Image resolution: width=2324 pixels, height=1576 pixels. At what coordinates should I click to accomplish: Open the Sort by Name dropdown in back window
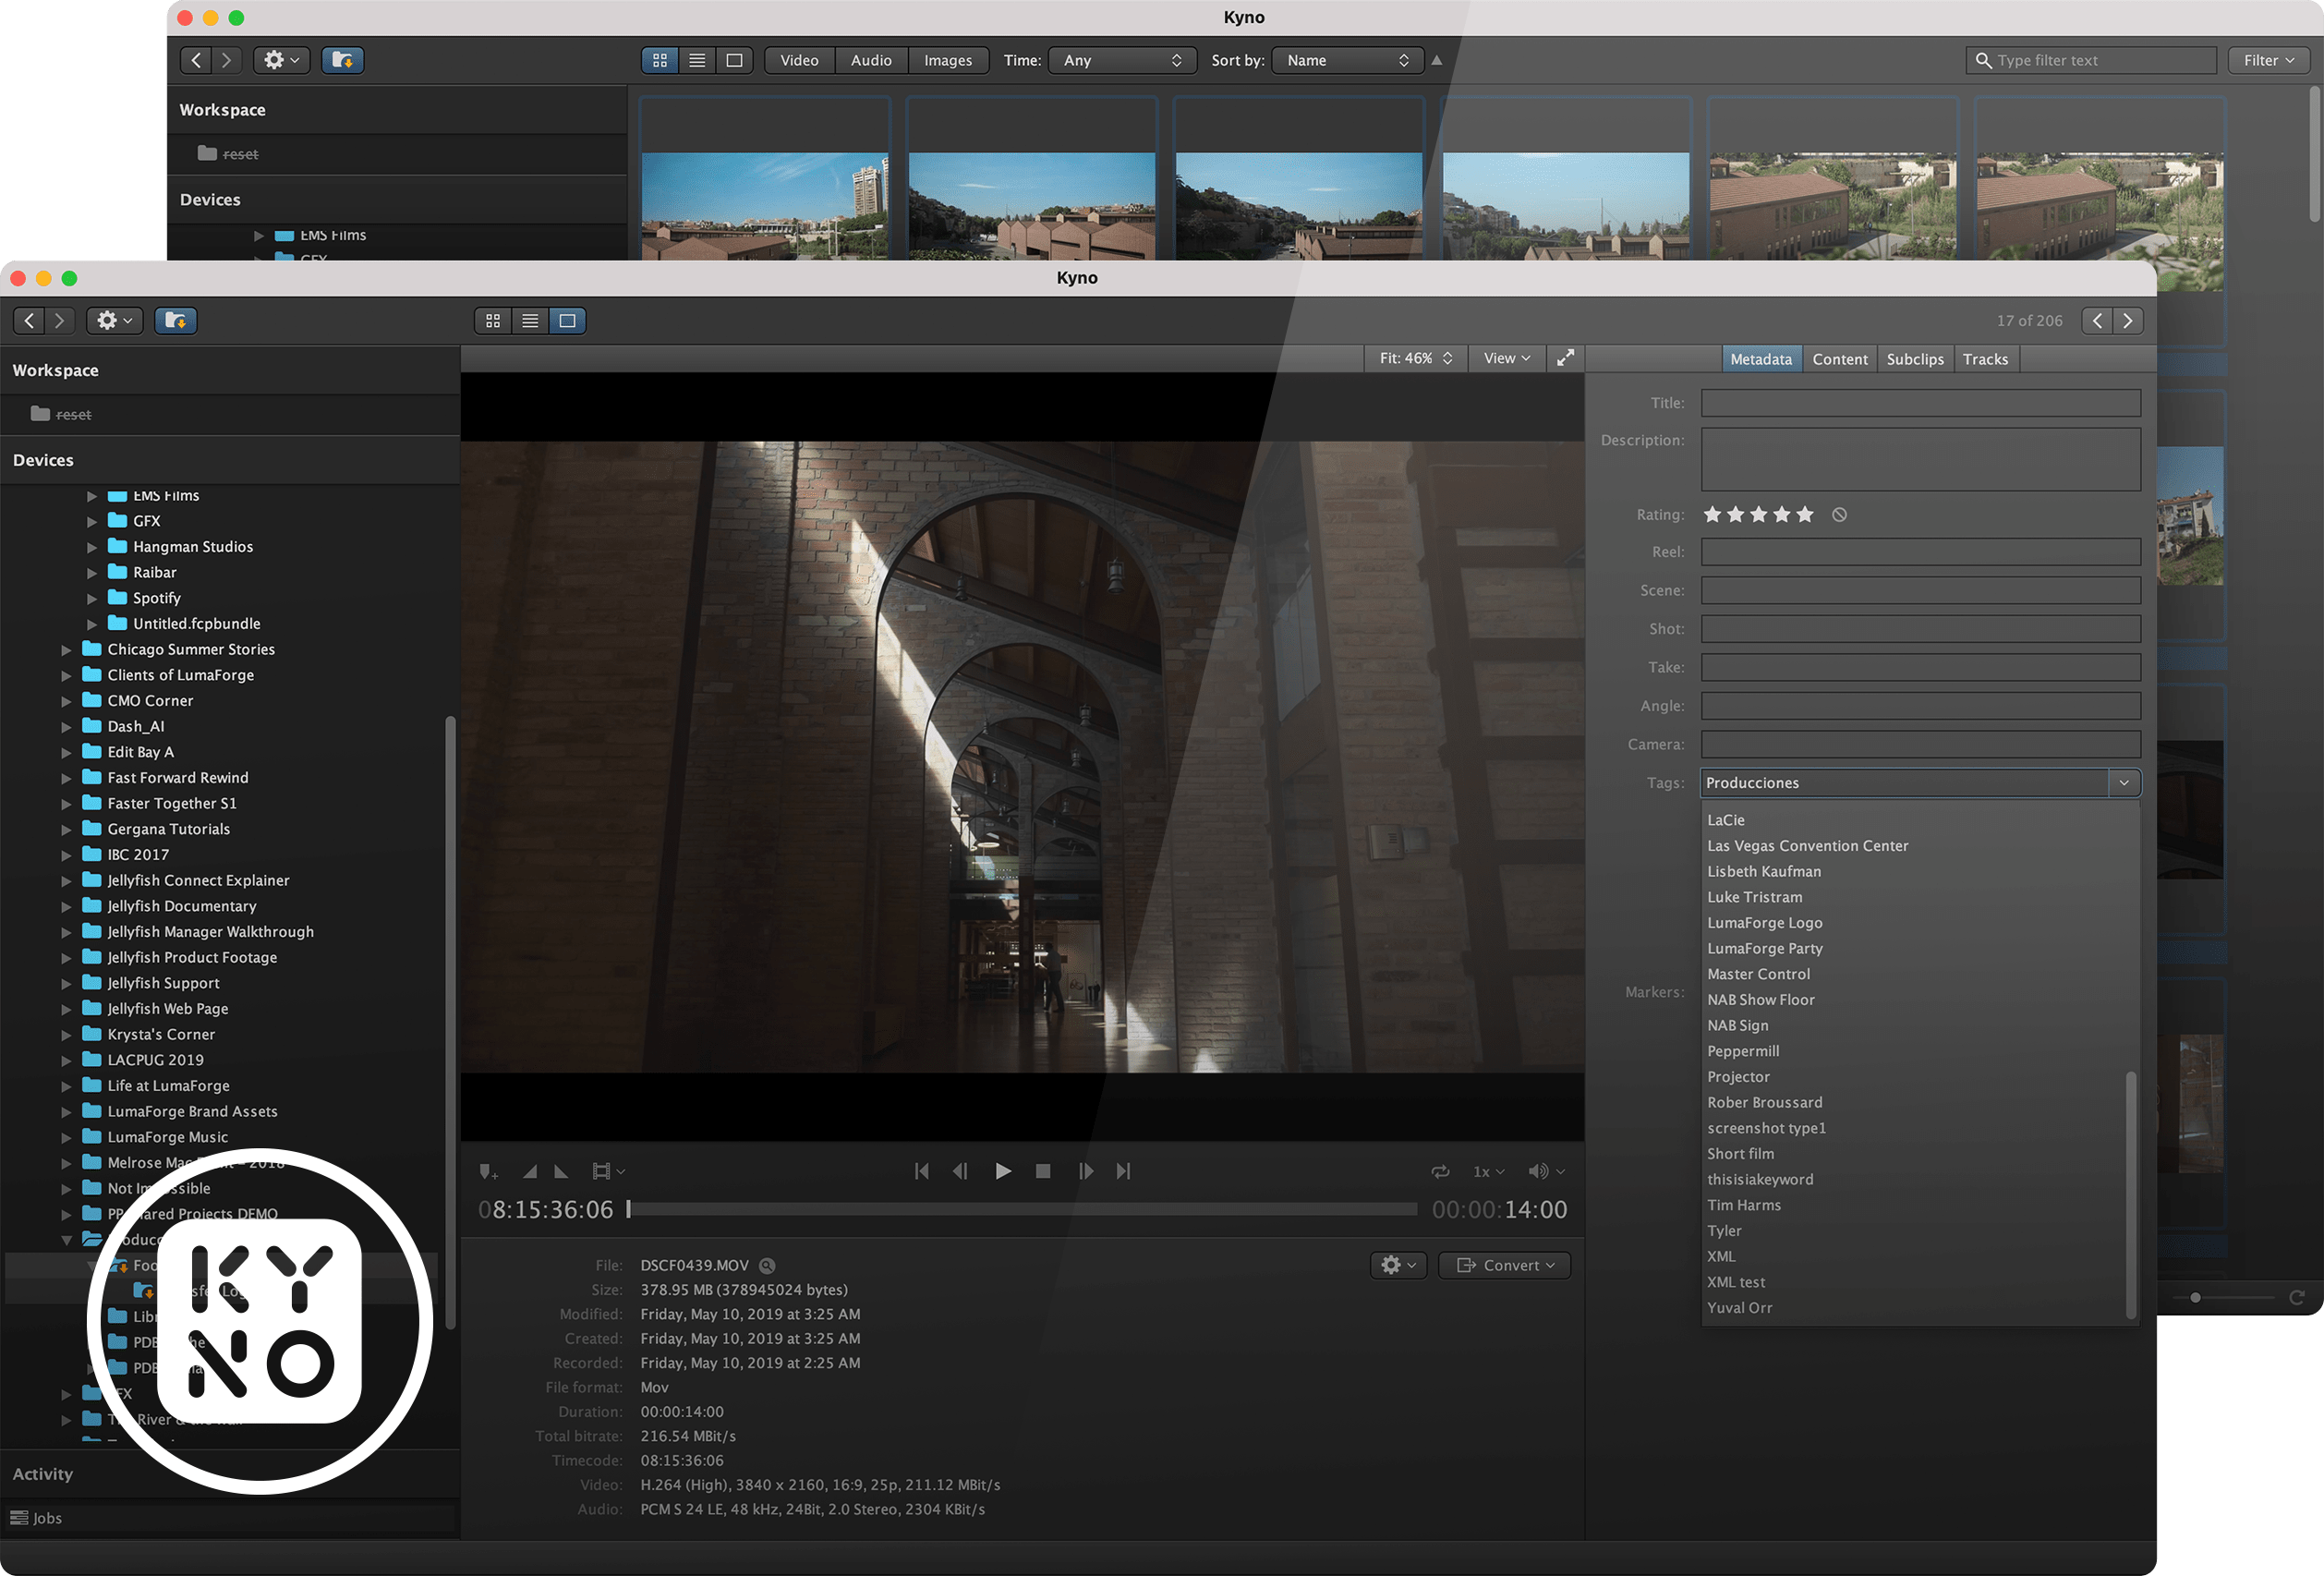[x=1348, y=60]
